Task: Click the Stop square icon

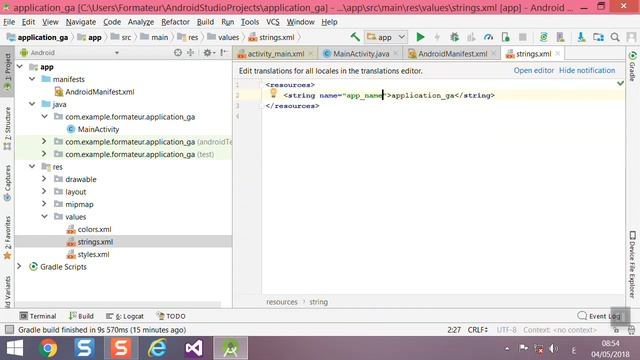Action: 522,37
